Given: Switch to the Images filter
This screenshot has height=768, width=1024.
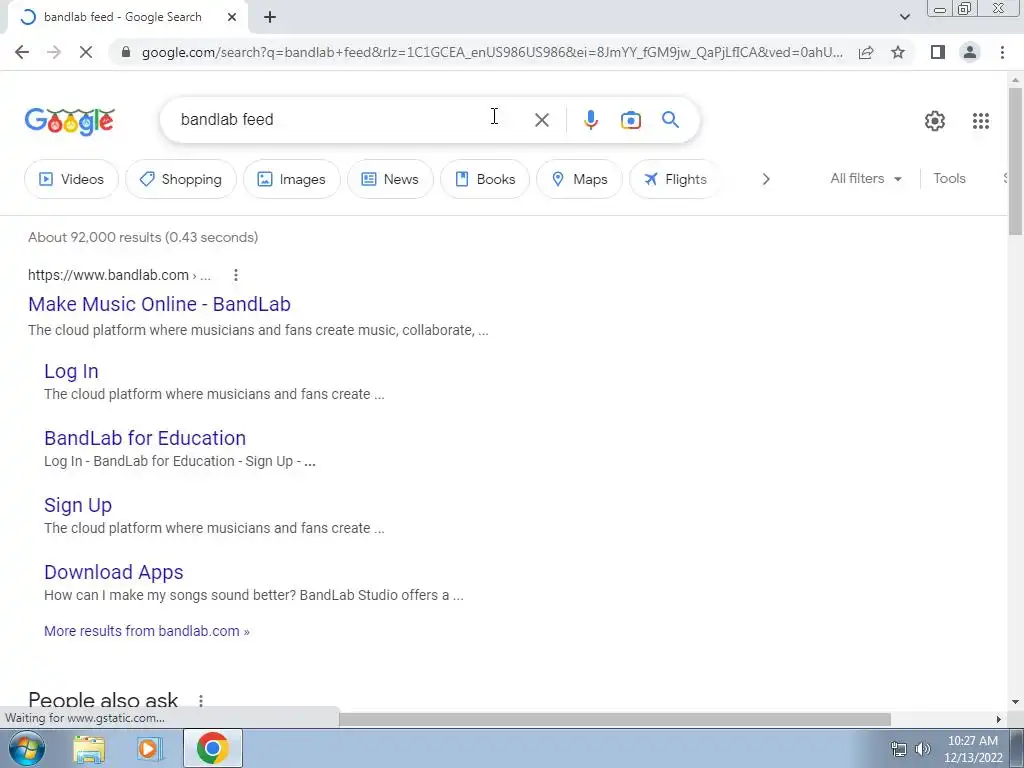Looking at the screenshot, I should [x=291, y=179].
